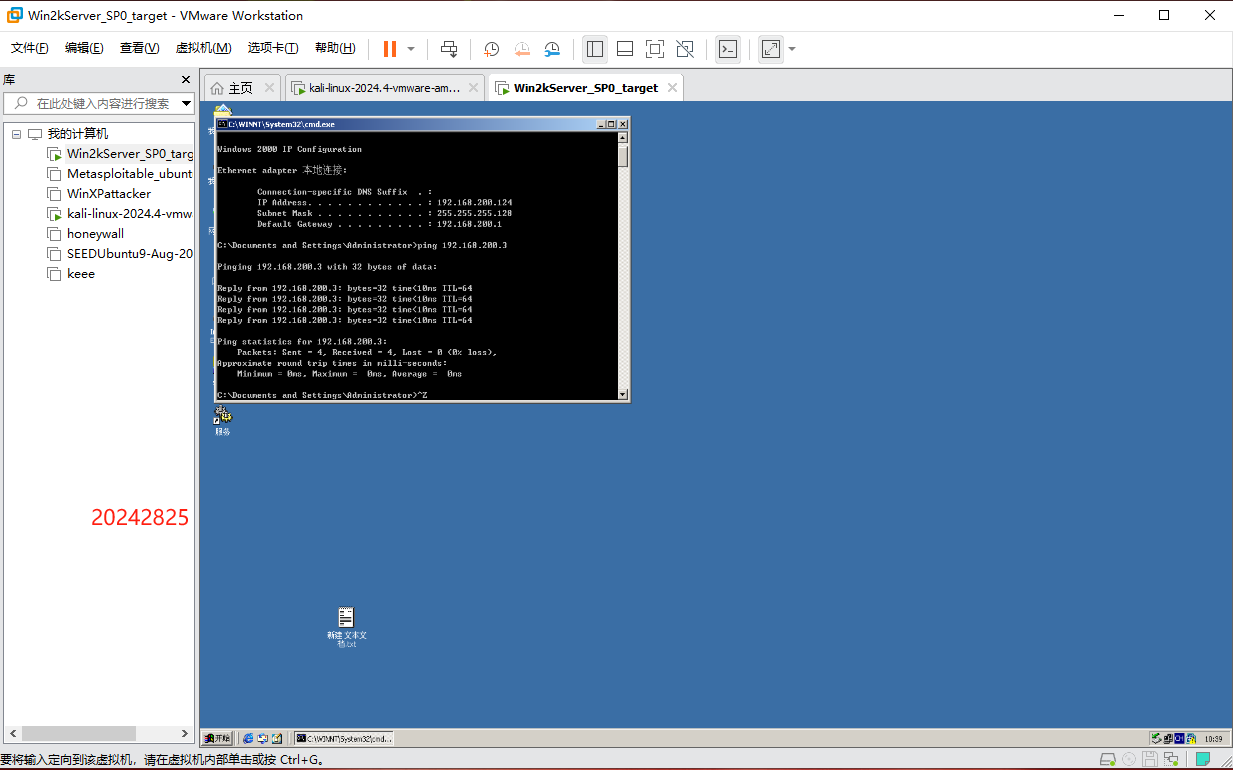Click the VMware floppy status icon

point(1150,760)
